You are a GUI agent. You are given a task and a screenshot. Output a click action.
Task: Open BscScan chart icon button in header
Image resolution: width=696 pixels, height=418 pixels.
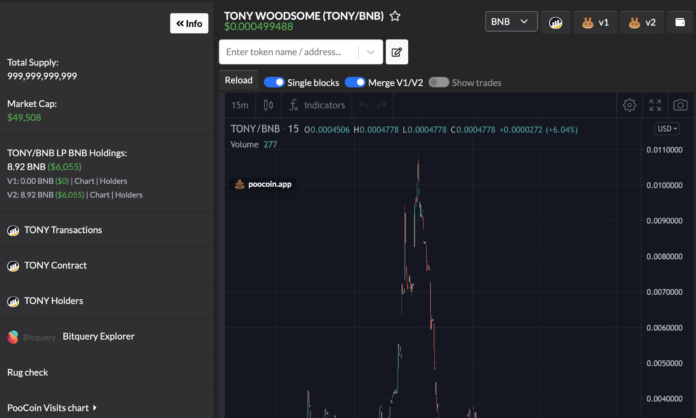(x=555, y=22)
